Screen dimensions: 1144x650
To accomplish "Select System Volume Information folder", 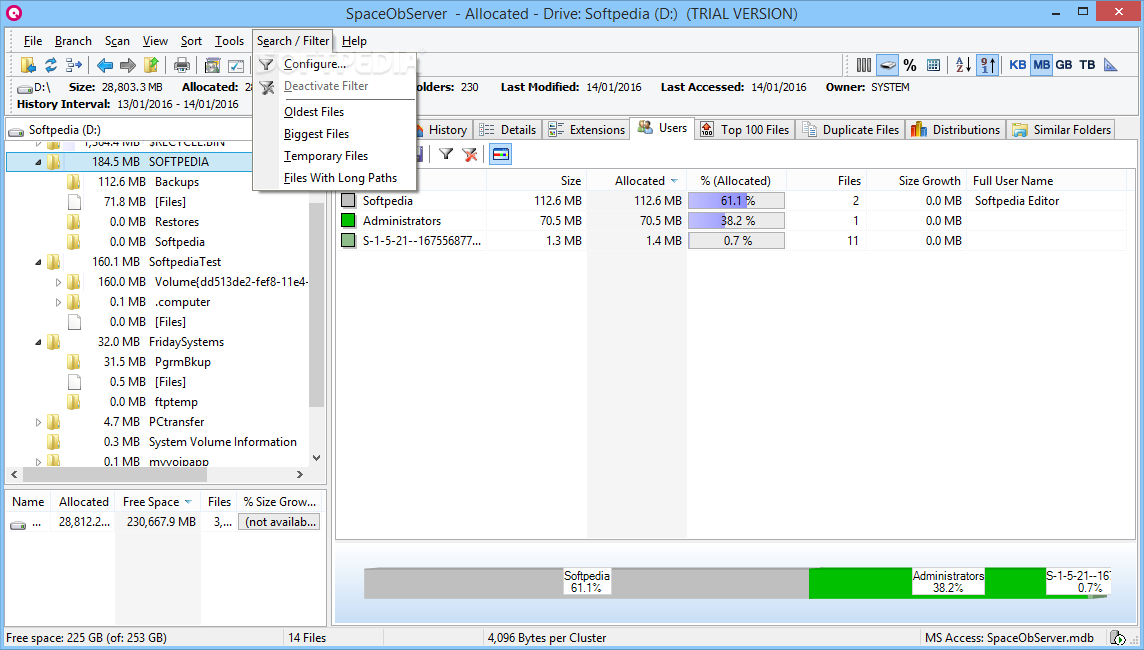I will pos(223,442).
